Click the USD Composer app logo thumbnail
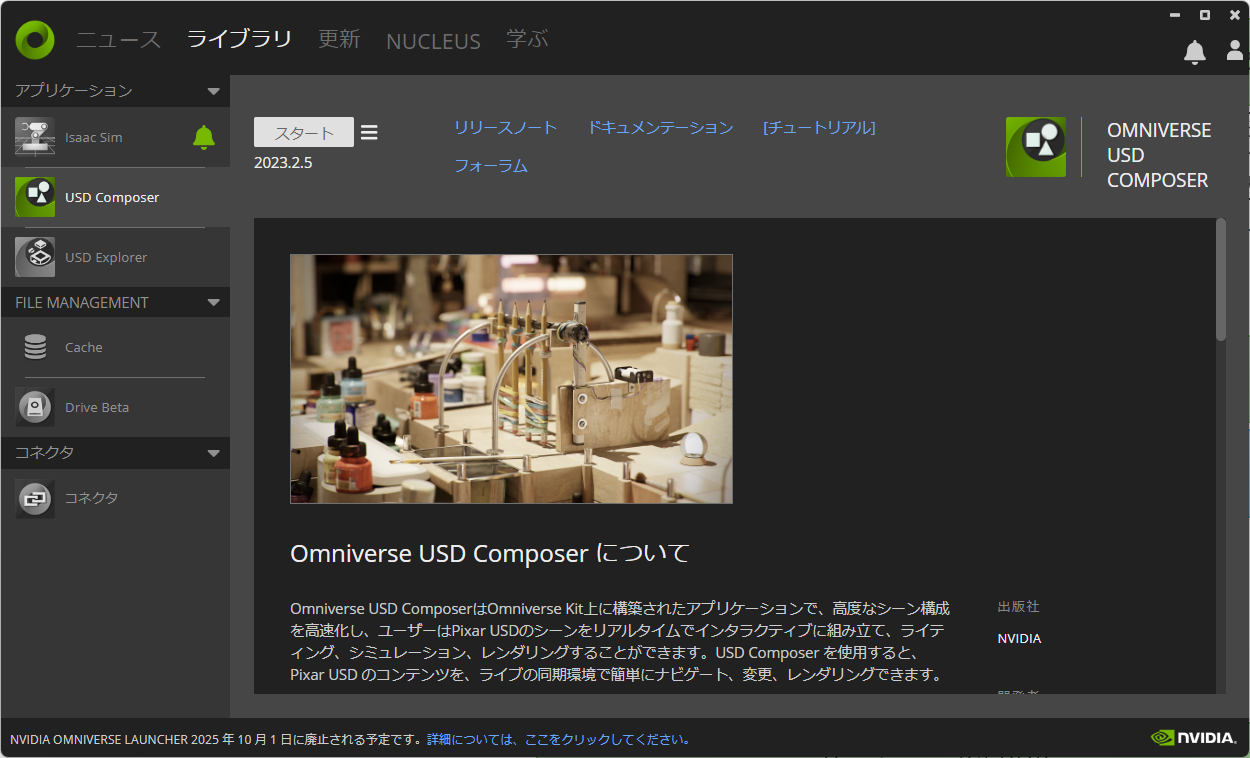The height and width of the screenshot is (758, 1250). point(1036,146)
